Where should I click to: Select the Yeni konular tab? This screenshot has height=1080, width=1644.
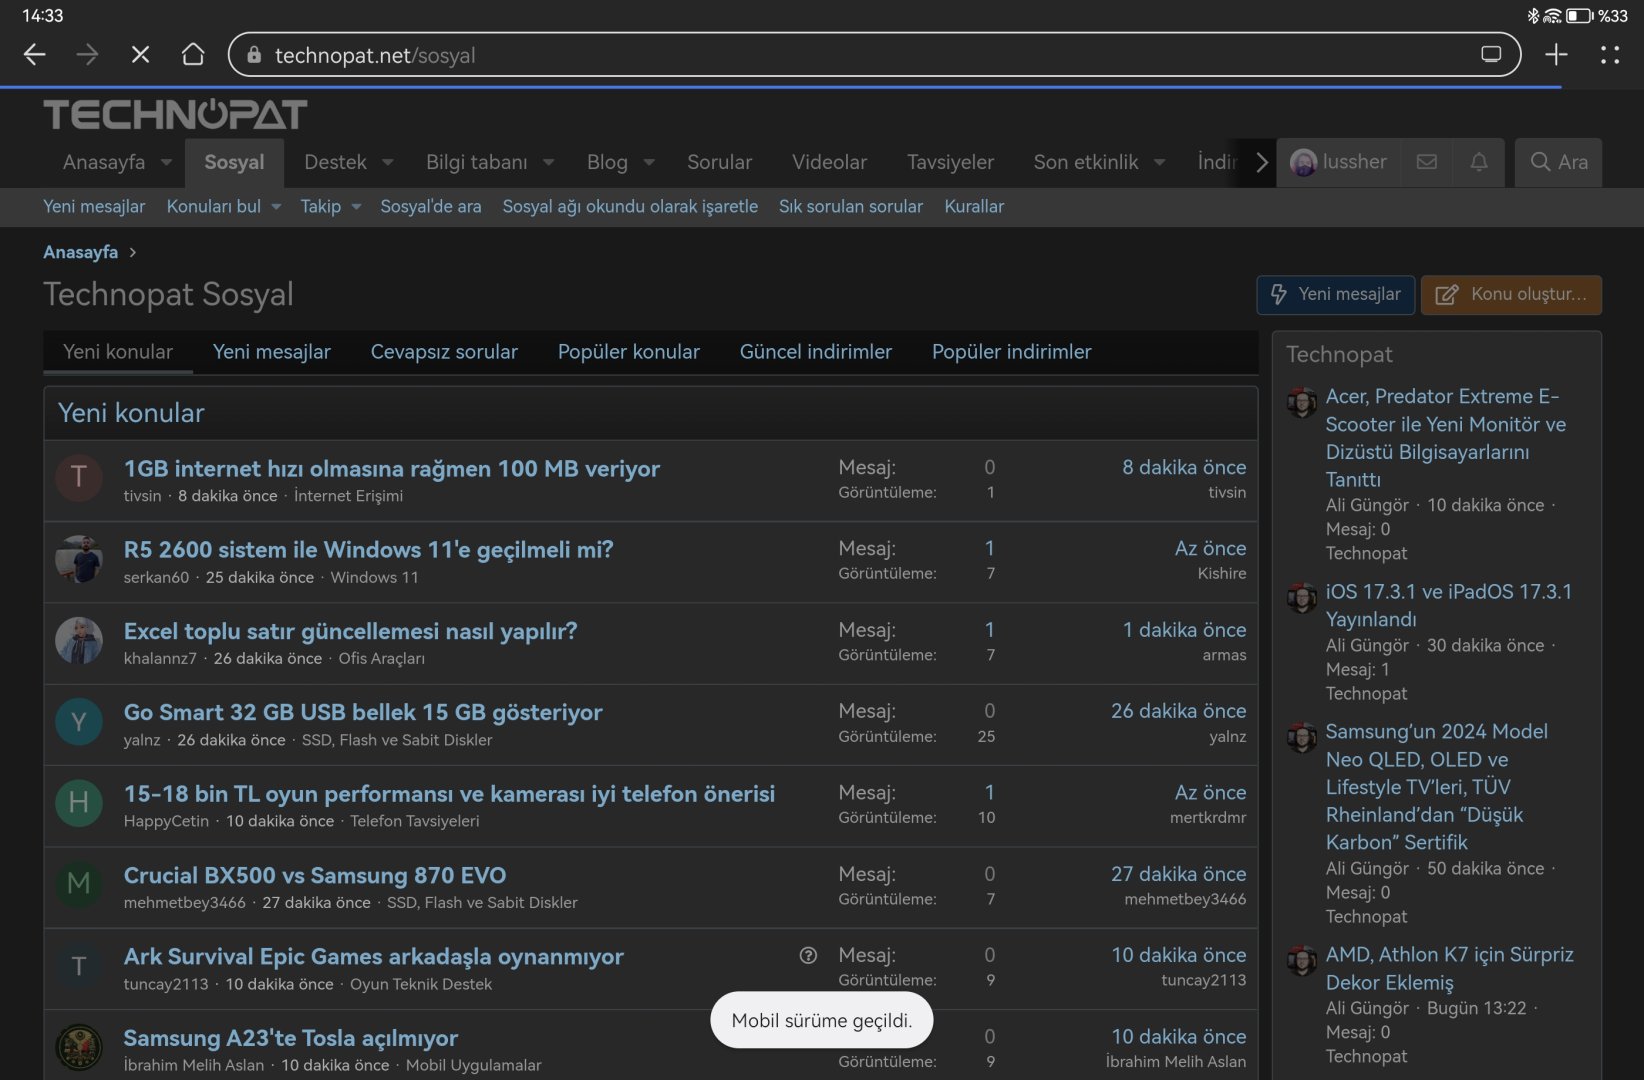pos(118,352)
